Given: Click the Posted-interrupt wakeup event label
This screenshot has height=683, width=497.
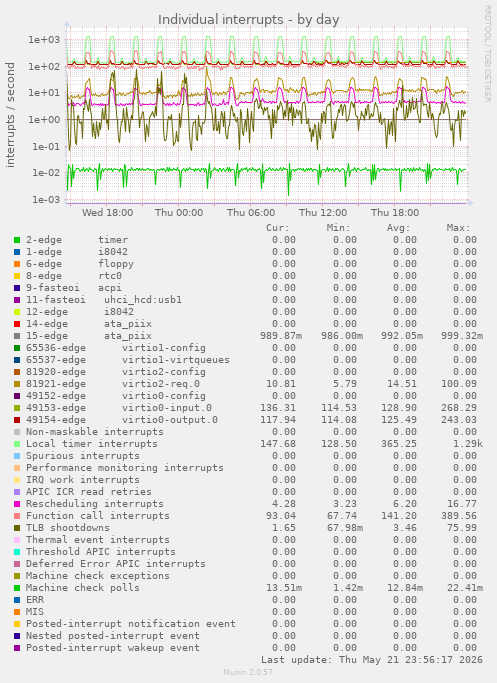Looking at the screenshot, I should pyautogui.click(x=113, y=648).
